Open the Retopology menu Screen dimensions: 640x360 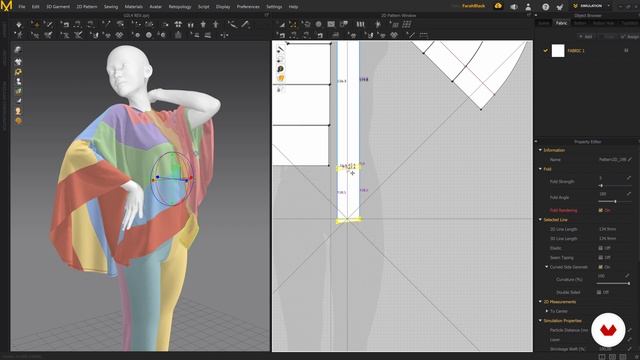180,7
